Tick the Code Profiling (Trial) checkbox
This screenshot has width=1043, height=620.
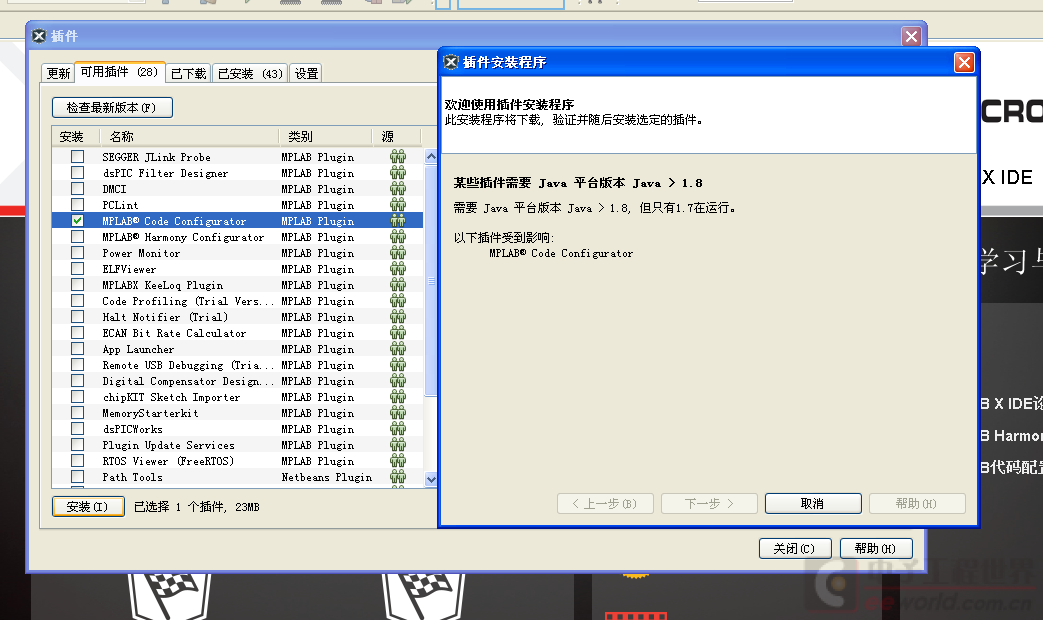(78, 301)
